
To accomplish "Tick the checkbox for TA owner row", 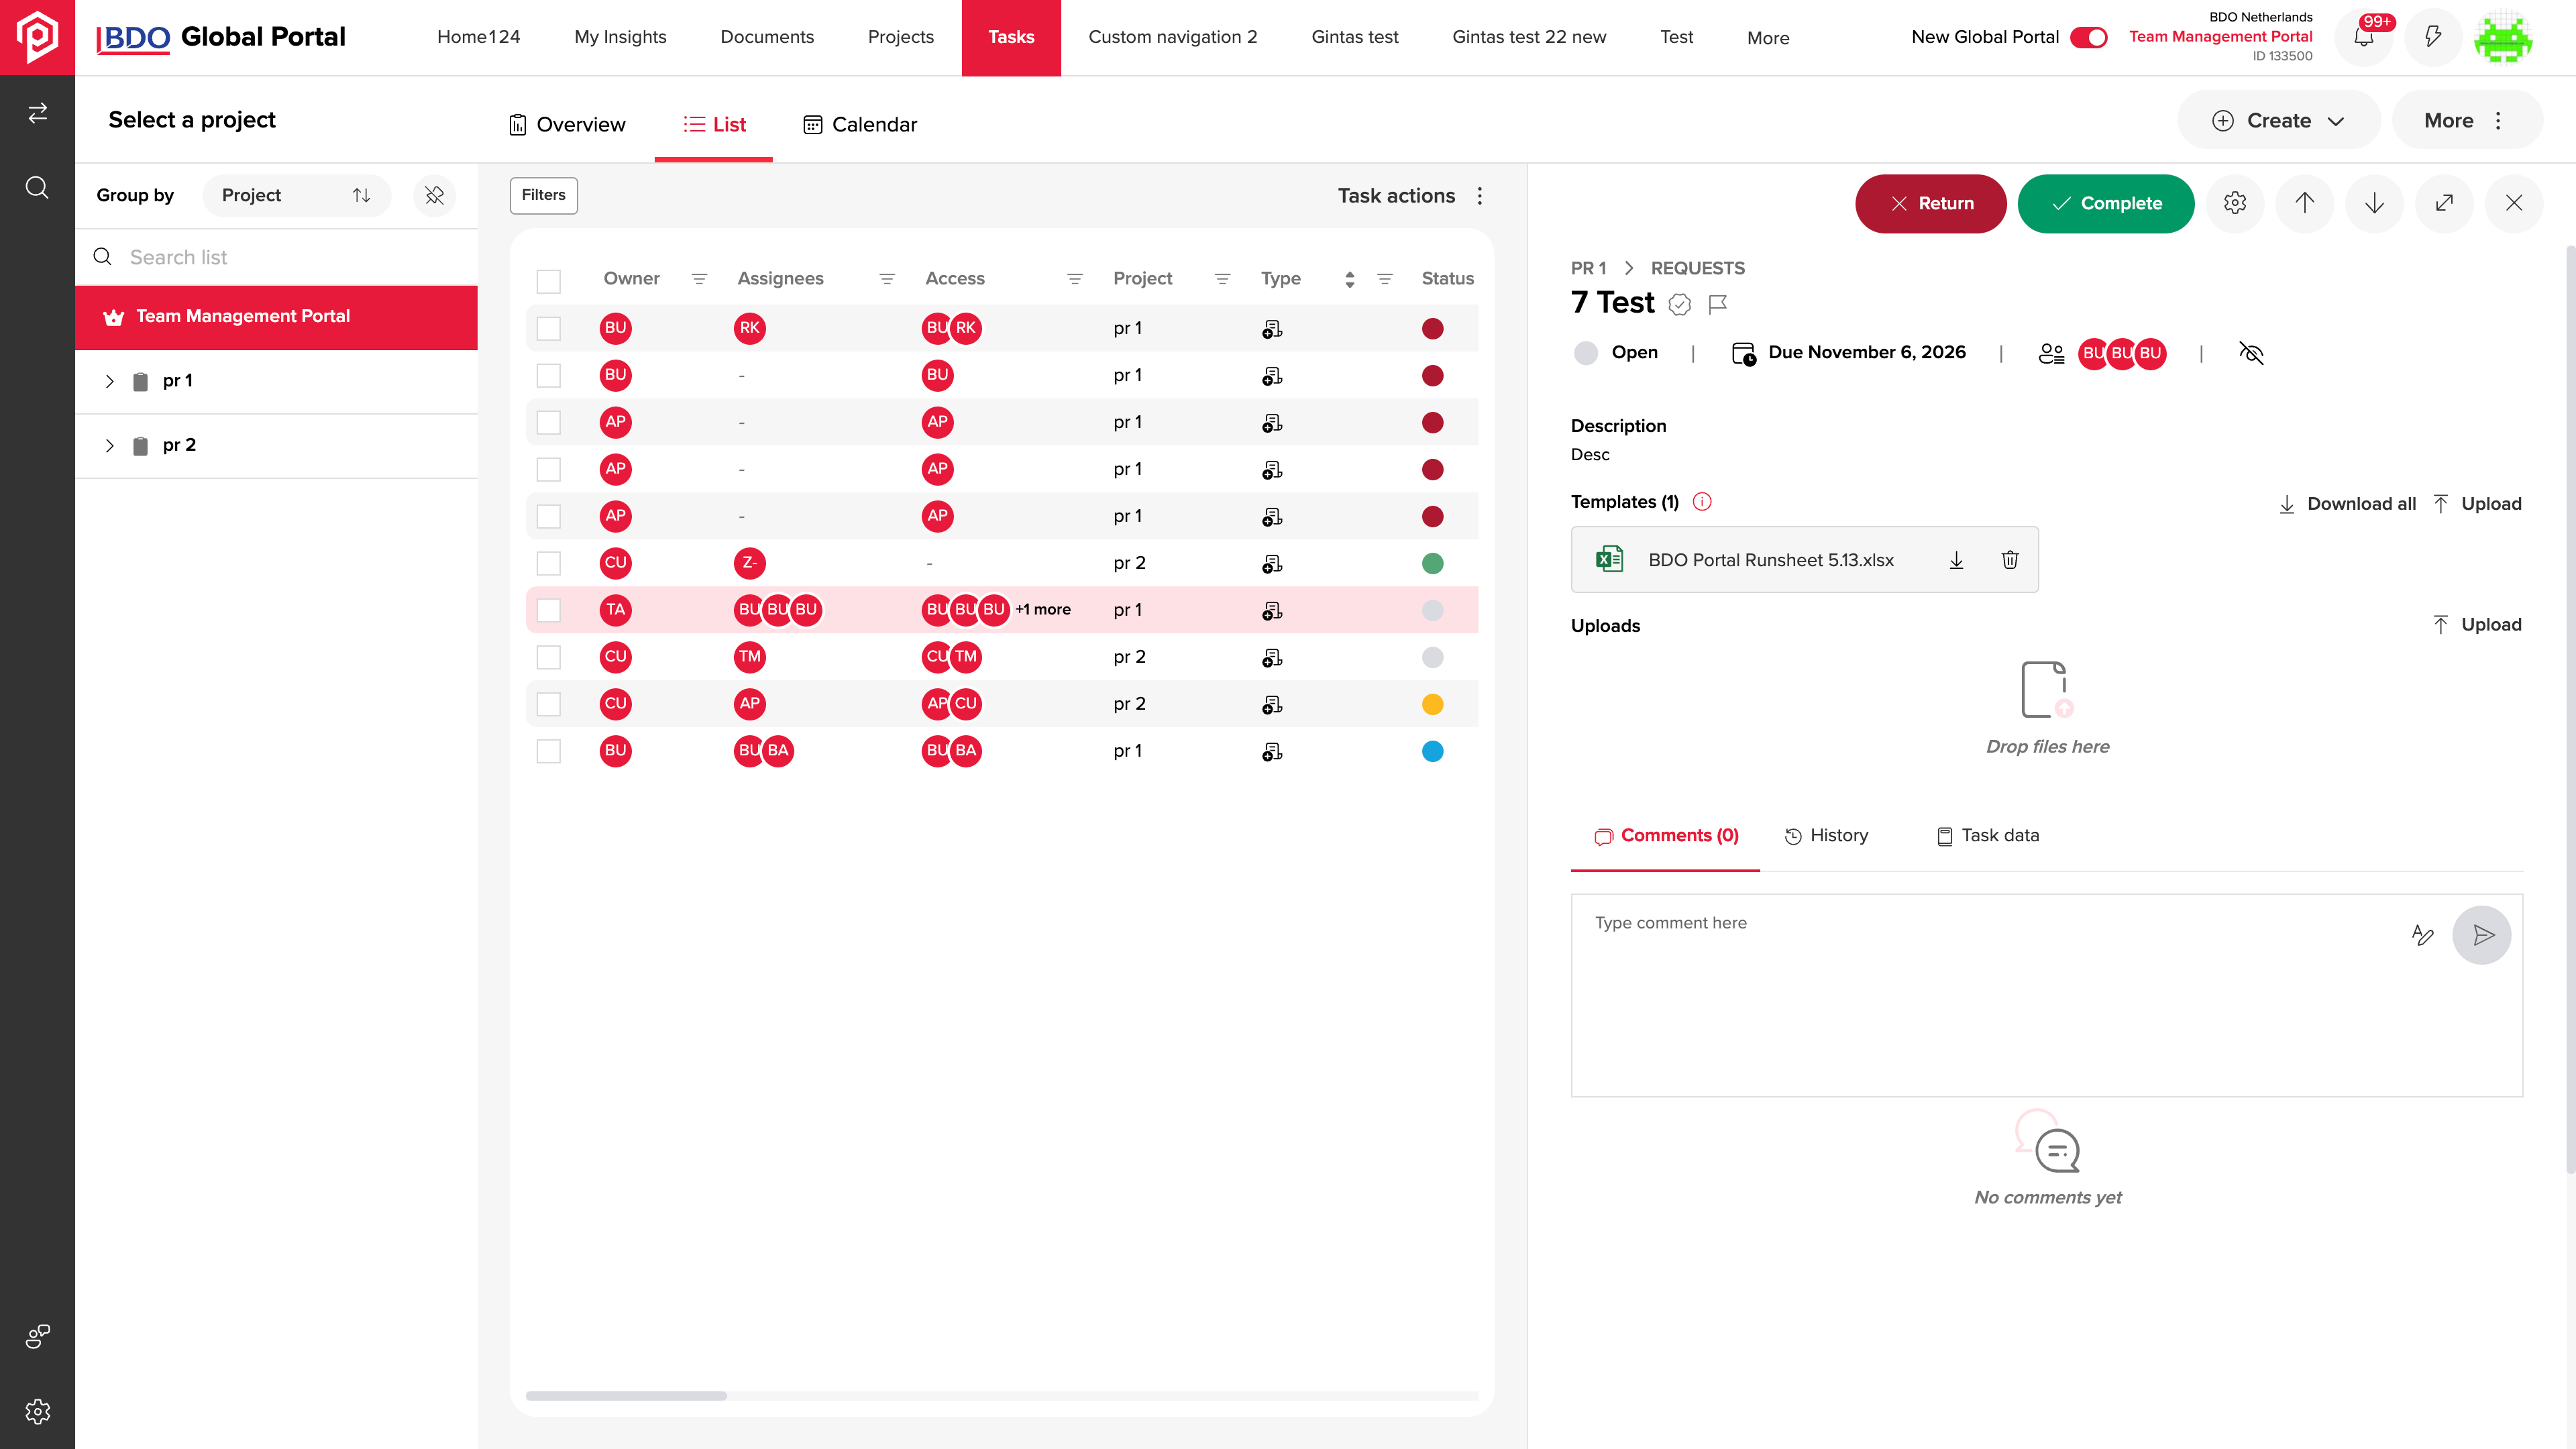I will [x=548, y=610].
